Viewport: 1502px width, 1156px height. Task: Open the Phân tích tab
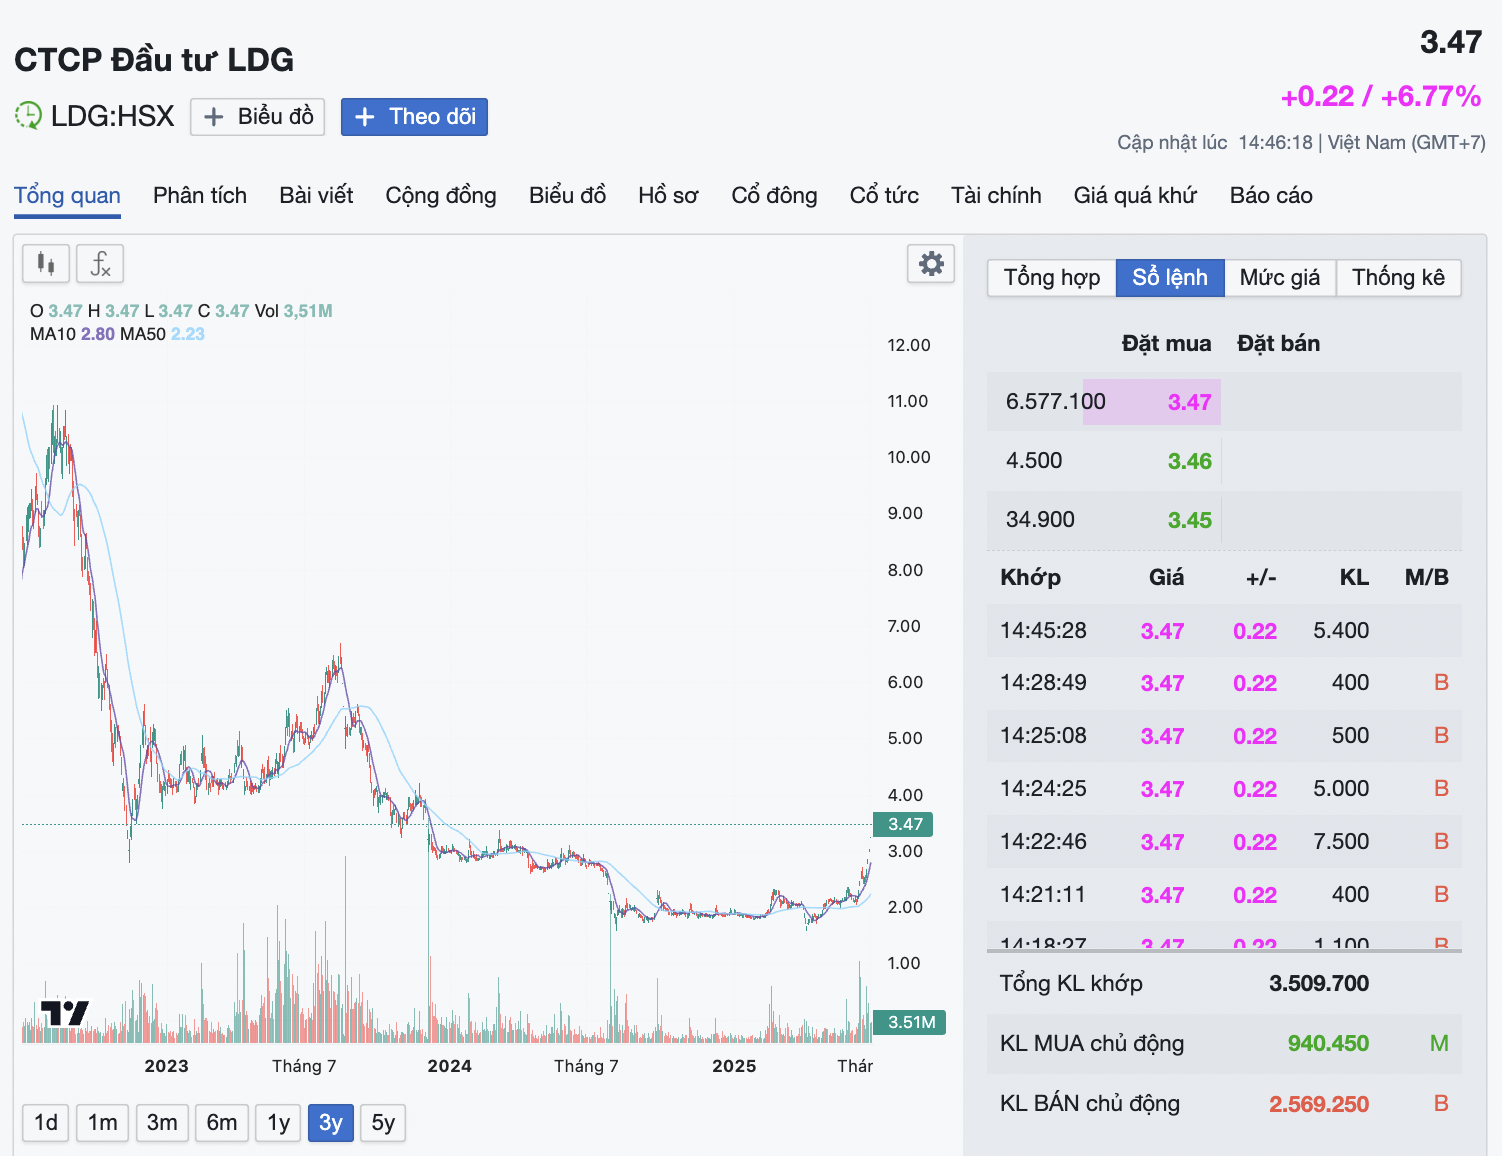click(x=200, y=196)
